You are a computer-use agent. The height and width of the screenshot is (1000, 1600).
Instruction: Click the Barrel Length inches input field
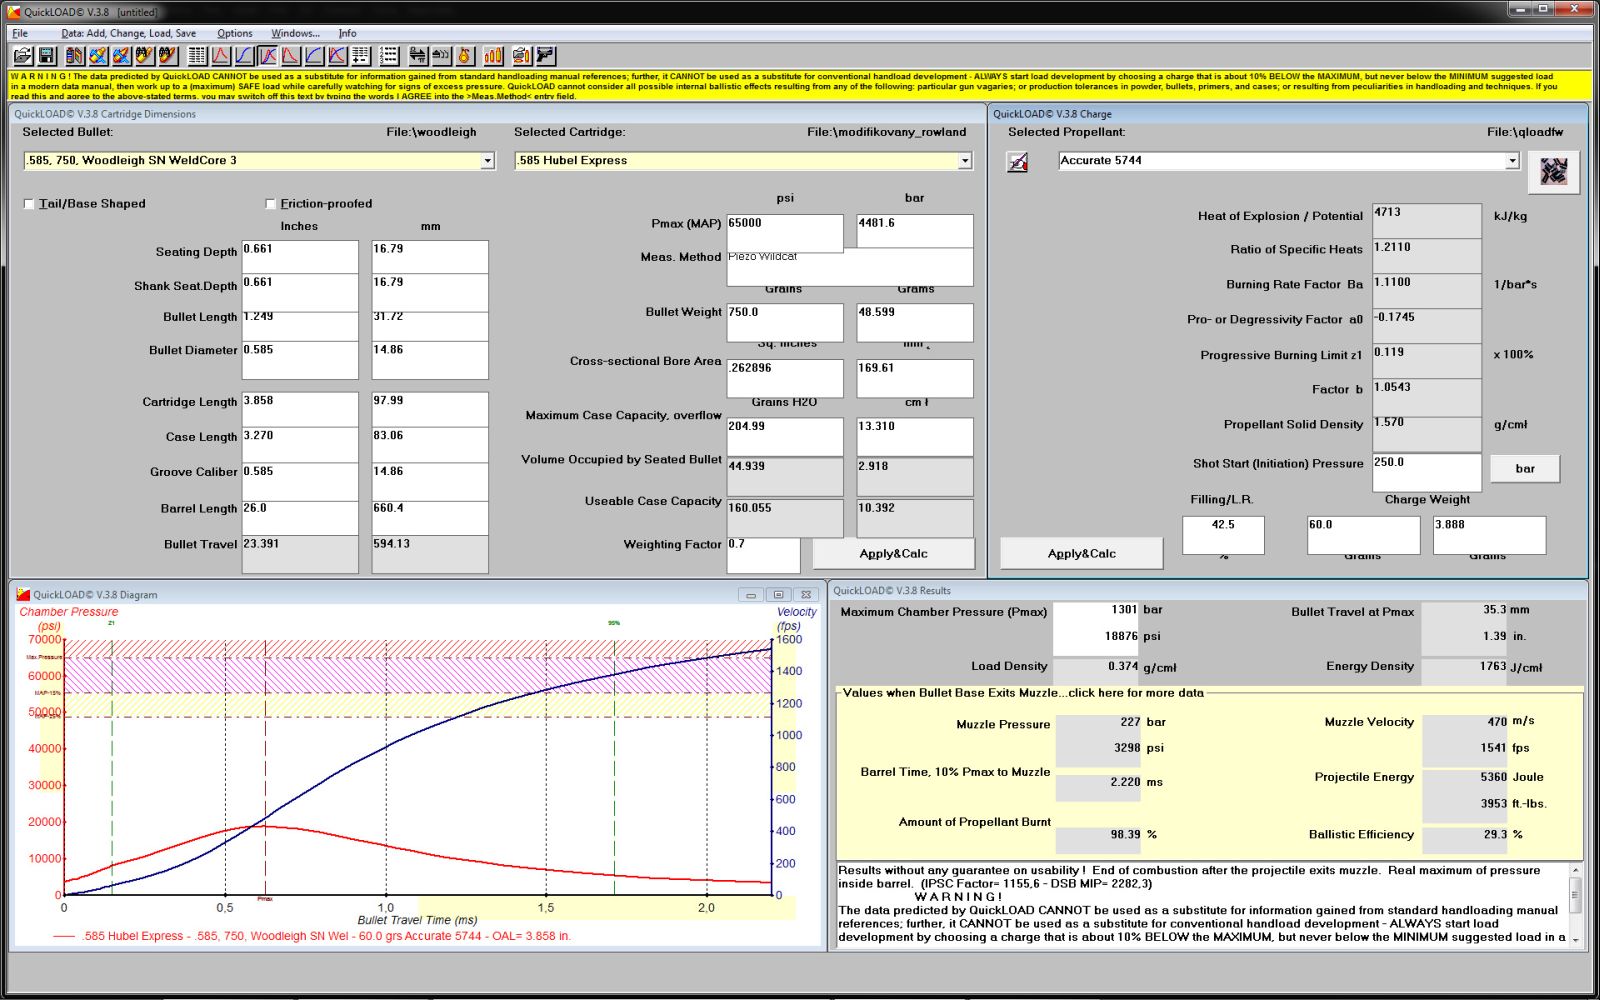299,516
